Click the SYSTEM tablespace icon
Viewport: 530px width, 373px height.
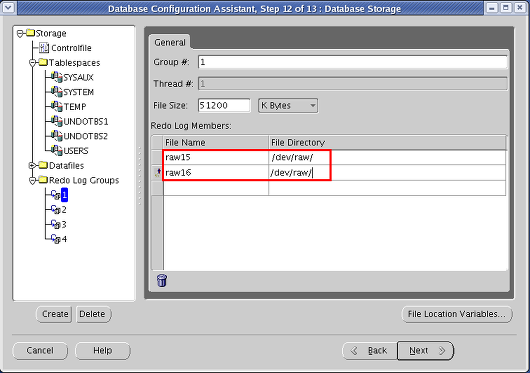click(x=56, y=92)
